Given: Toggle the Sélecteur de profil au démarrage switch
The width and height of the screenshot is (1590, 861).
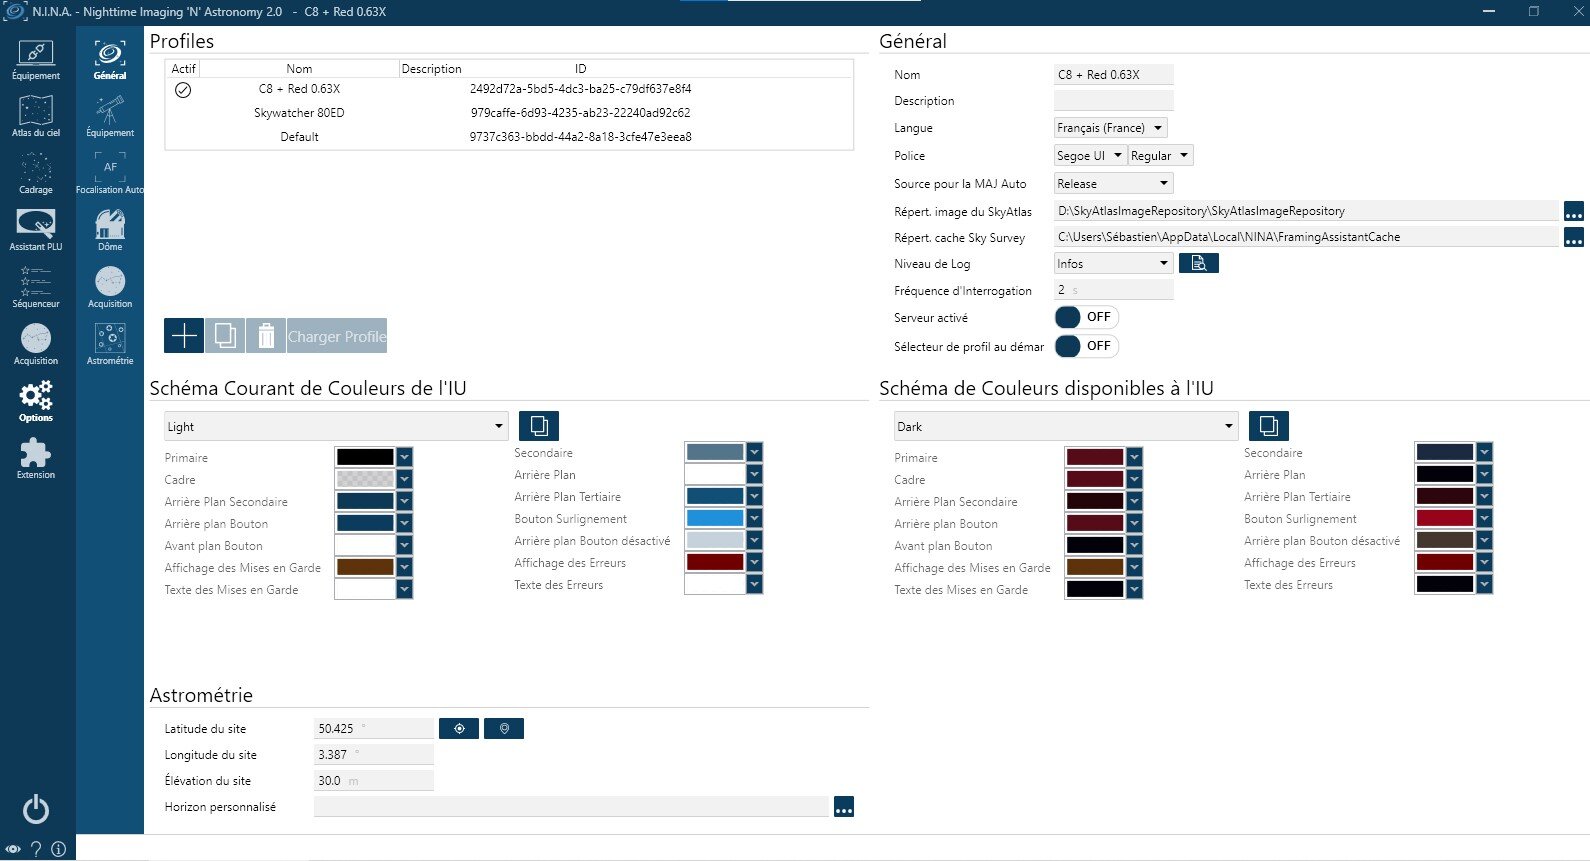Looking at the screenshot, I should (1086, 346).
